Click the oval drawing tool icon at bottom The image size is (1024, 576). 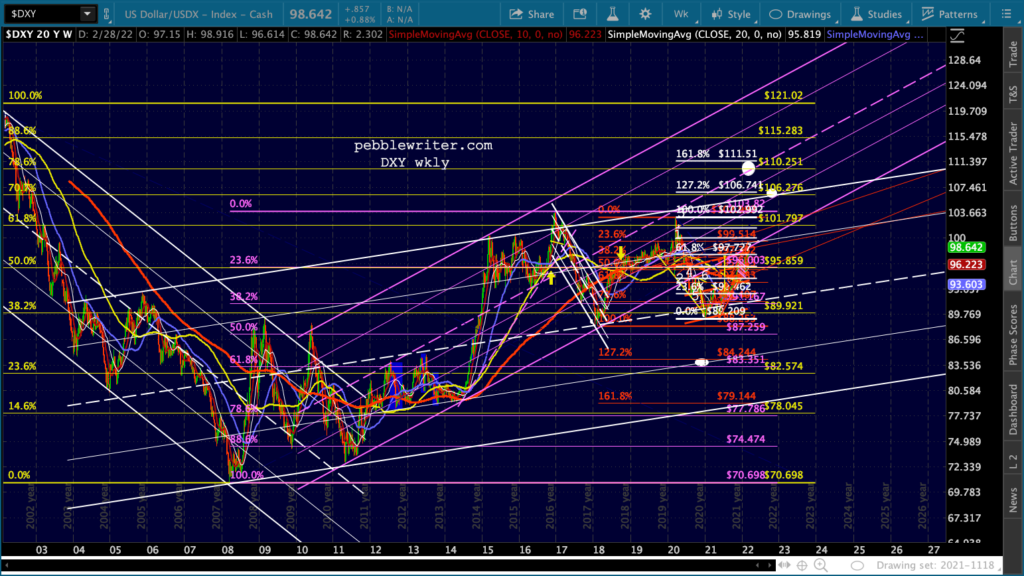click(x=857, y=566)
